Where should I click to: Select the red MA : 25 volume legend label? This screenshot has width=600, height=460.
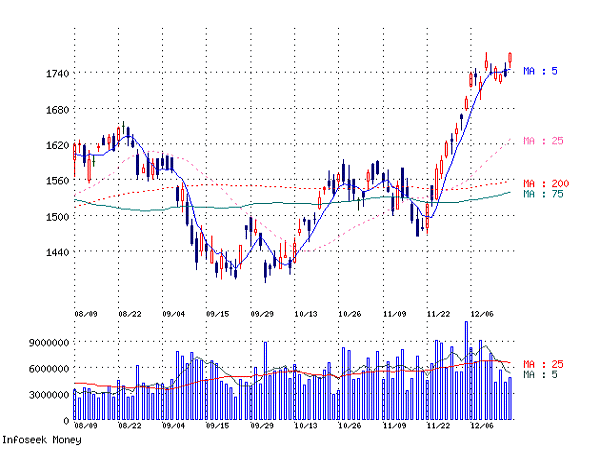tap(543, 364)
